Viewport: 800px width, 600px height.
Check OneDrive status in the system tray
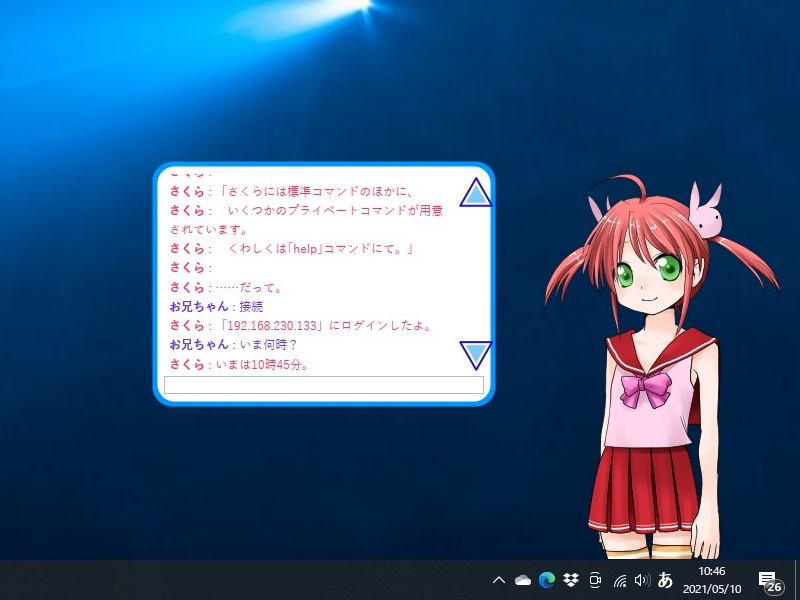click(522, 580)
